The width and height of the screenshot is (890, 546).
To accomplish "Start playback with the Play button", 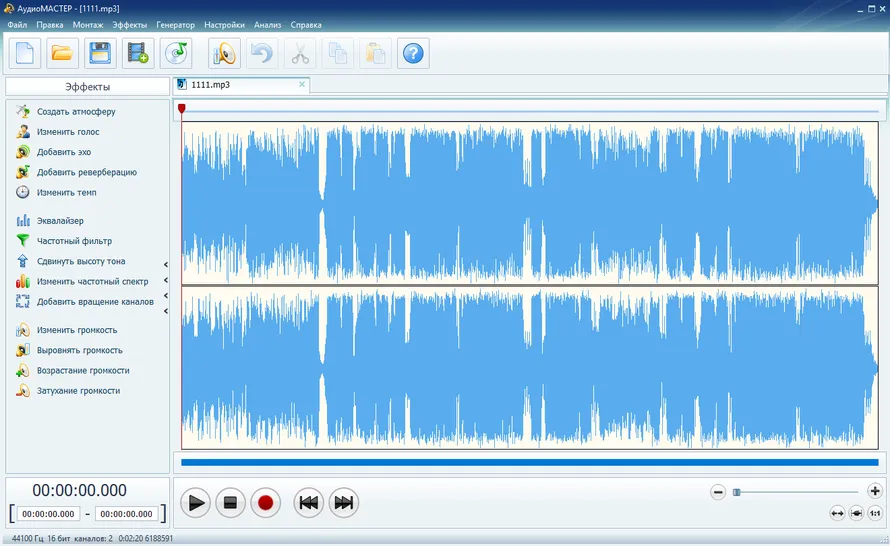I will click(x=196, y=503).
